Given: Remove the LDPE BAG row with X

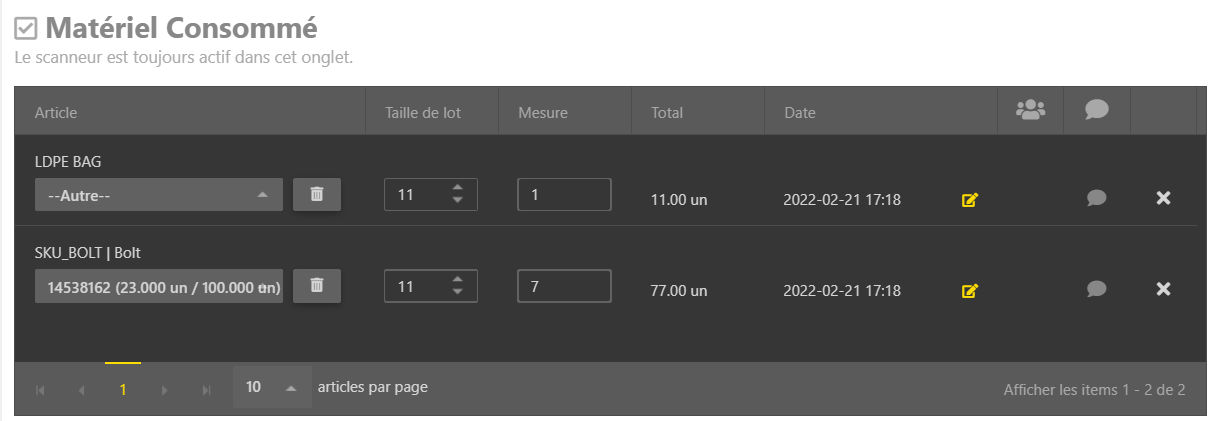Looking at the screenshot, I should [1163, 198].
